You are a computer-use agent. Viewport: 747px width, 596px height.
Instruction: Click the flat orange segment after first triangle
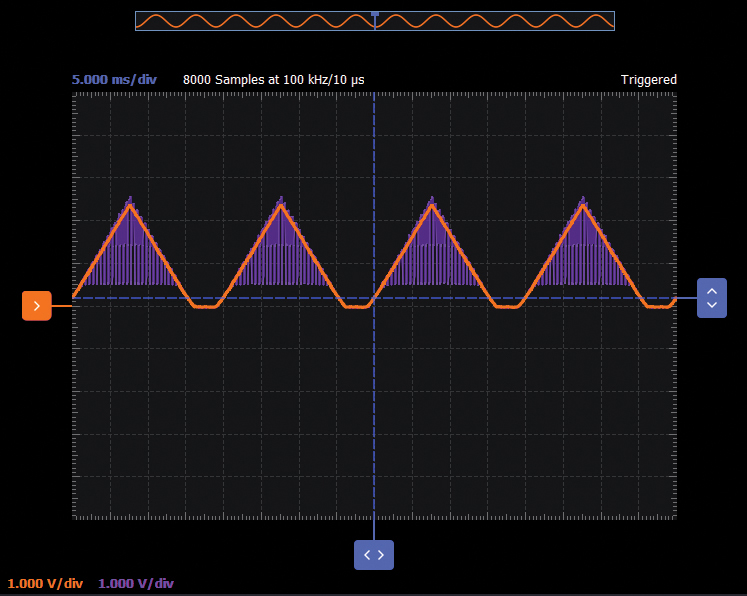(x=204, y=308)
